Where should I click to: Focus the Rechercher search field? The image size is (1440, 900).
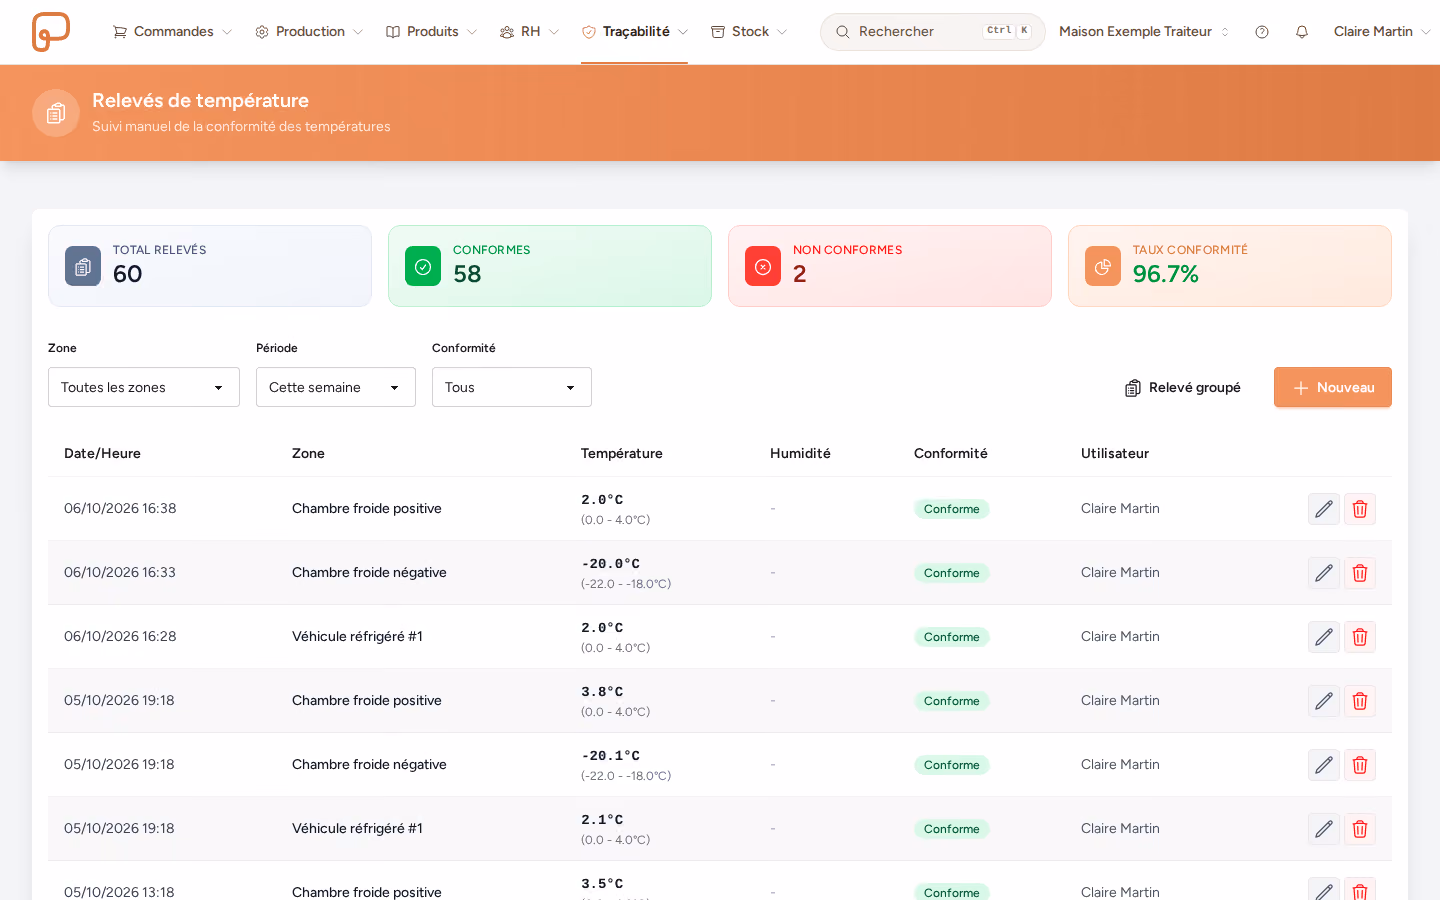click(933, 32)
